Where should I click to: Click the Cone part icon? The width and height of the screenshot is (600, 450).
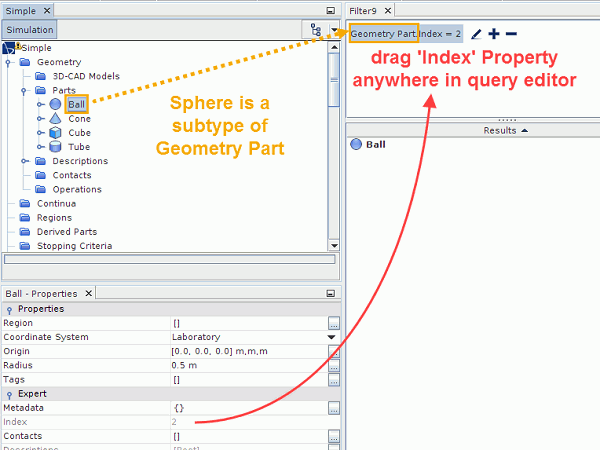point(56,118)
